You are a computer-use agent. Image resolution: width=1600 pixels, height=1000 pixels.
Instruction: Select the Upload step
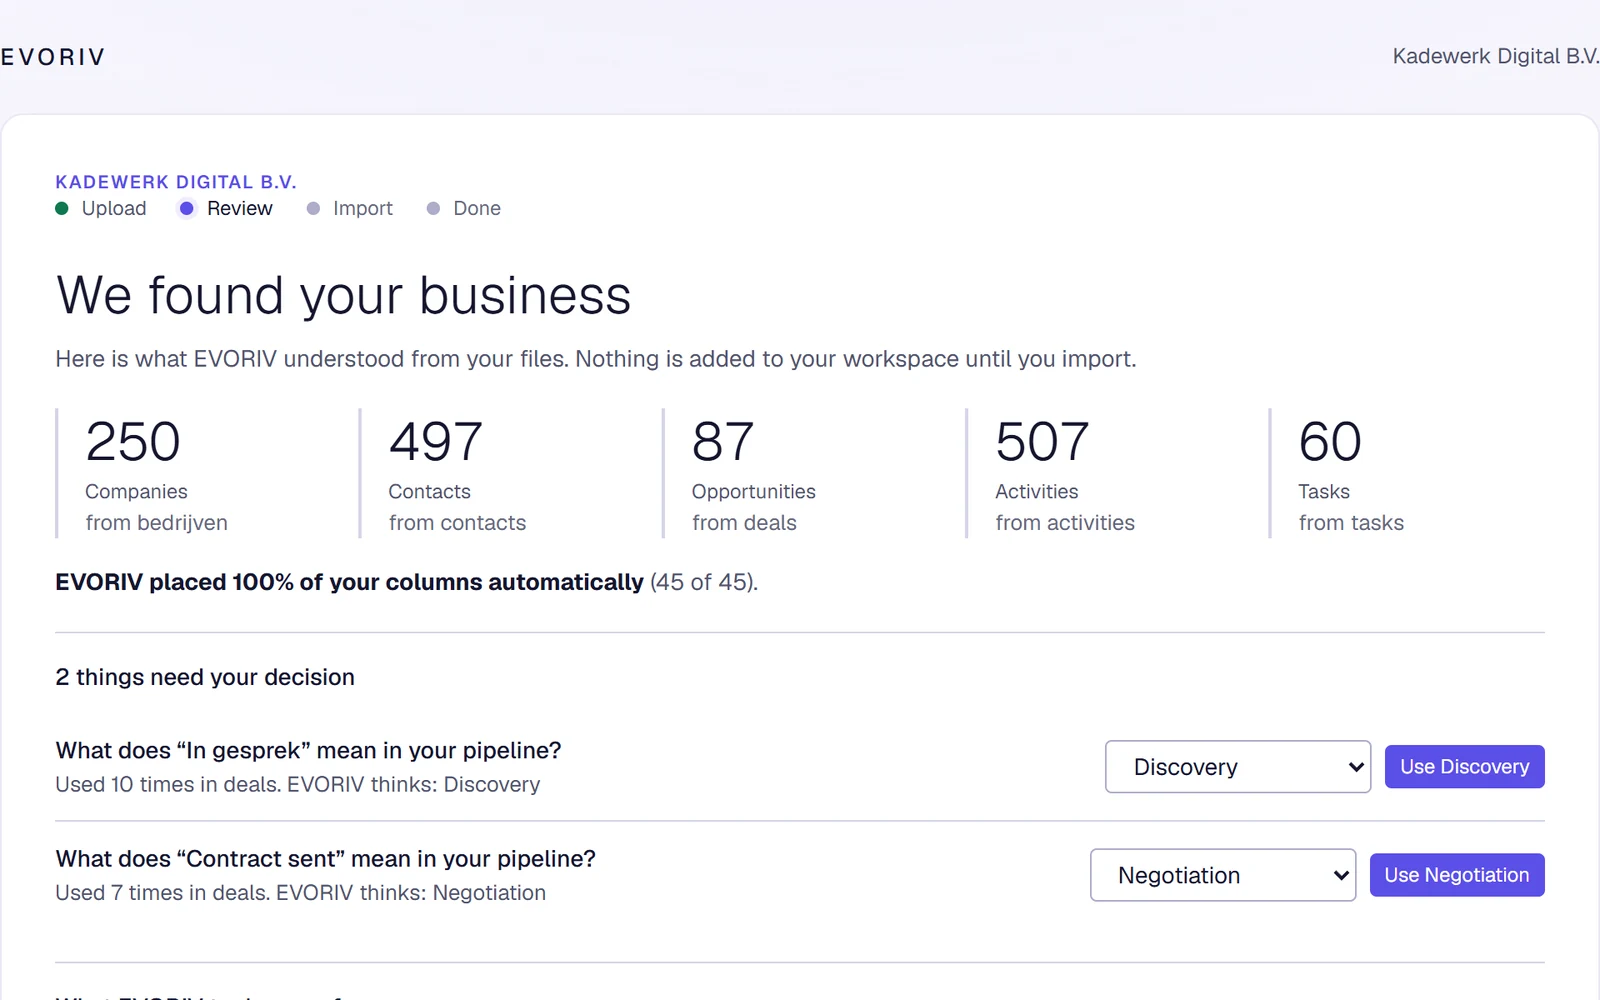coord(101,208)
